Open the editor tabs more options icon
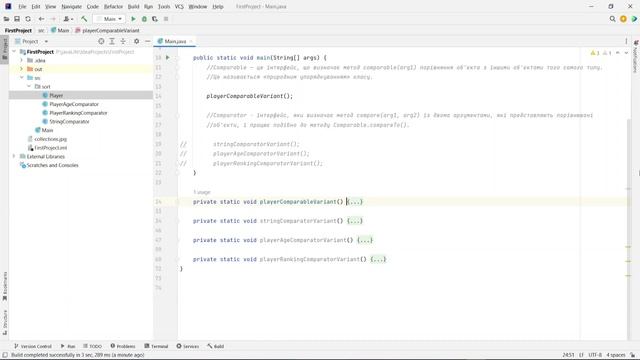640x360 pixels. 626,41
